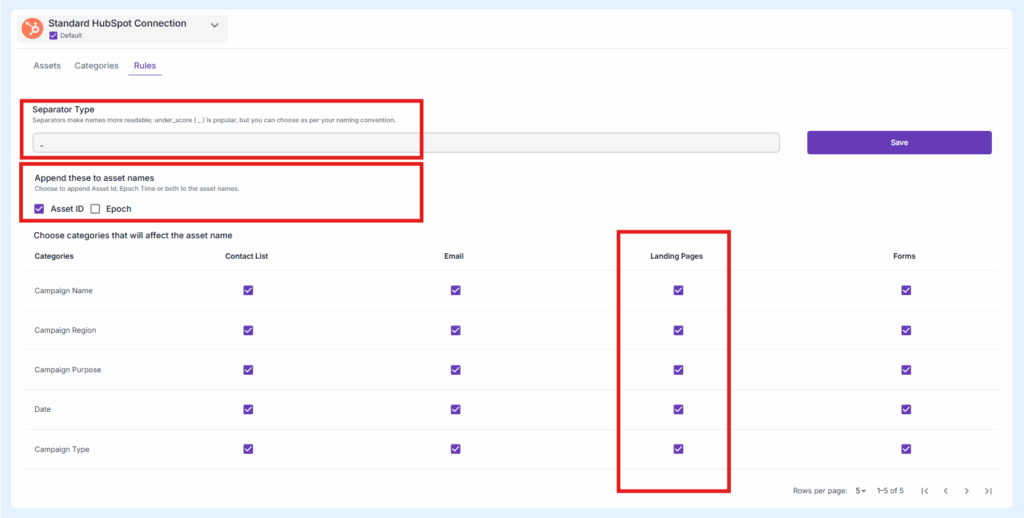1024x518 pixels.
Task: Expand the Standard HubSpot Connection dropdown
Action: (x=214, y=26)
